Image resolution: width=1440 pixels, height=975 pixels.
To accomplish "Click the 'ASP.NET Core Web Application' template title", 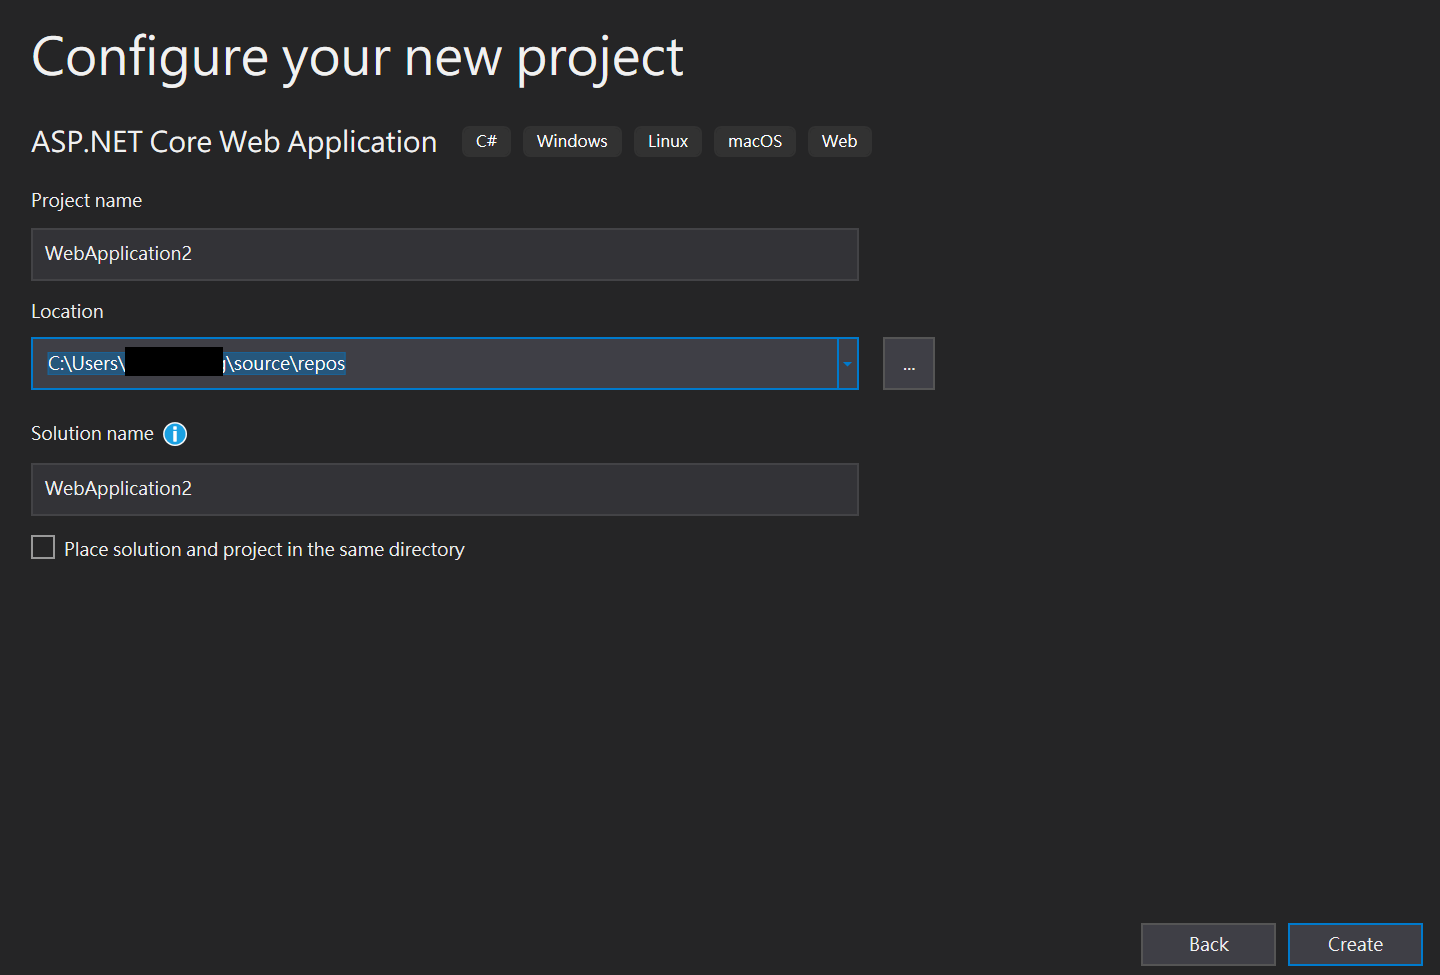I will 233,141.
